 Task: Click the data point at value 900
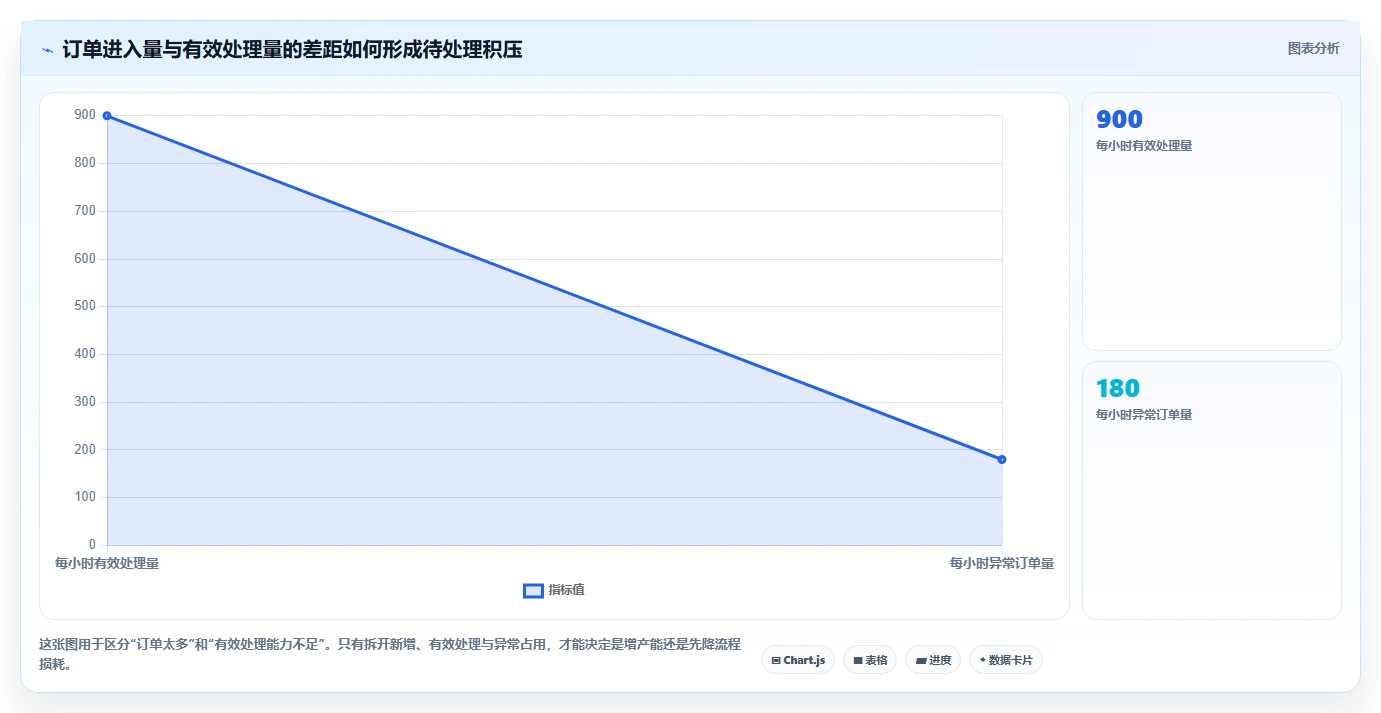[107, 116]
